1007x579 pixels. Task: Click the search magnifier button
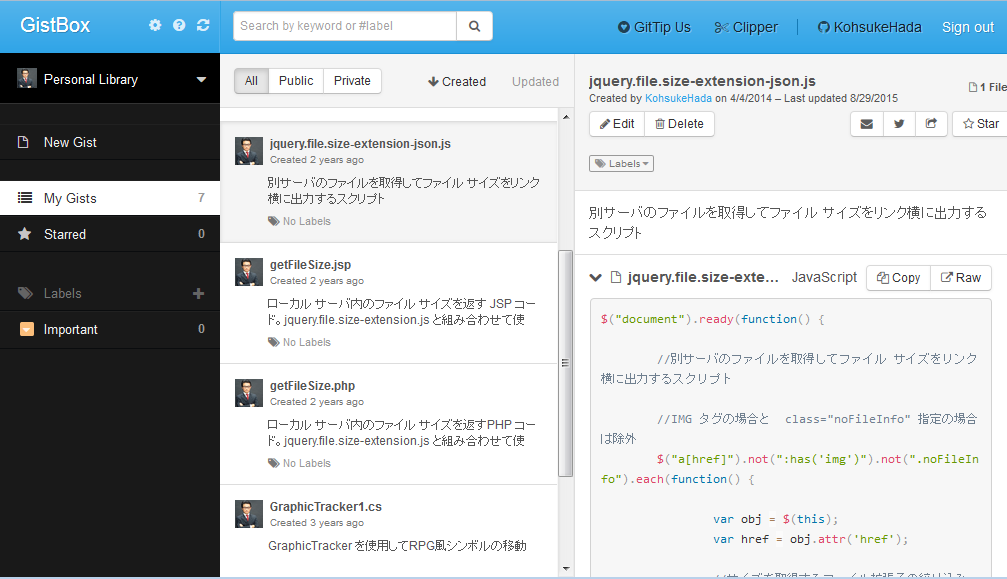click(x=475, y=26)
